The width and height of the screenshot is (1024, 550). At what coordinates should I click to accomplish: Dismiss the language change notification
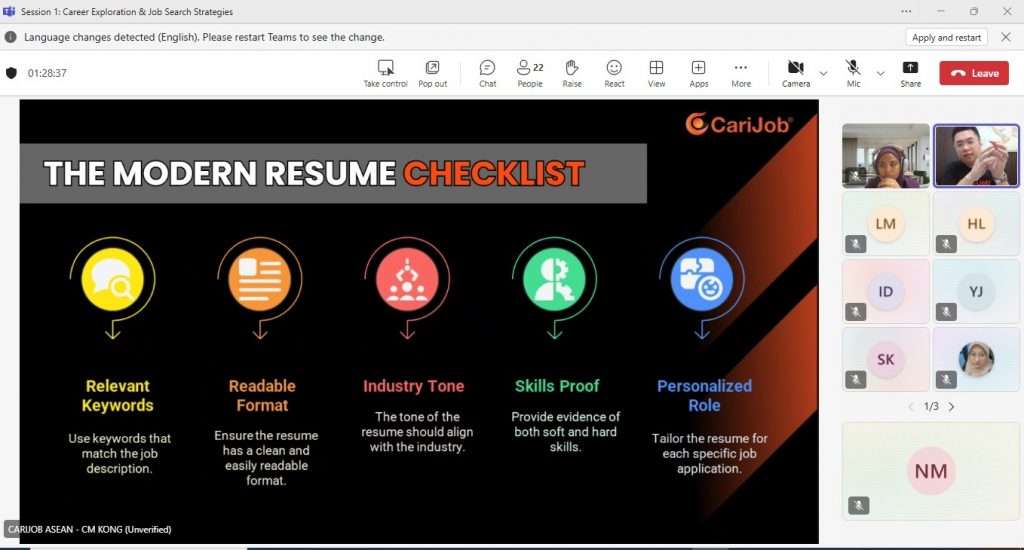coord(1006,37)
